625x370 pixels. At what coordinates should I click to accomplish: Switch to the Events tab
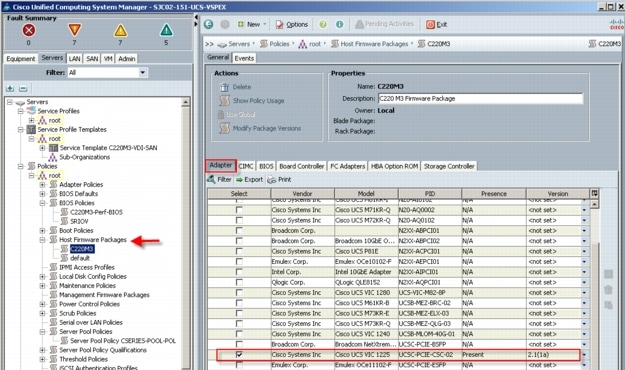pyautogui.click(x=244, y=58)
